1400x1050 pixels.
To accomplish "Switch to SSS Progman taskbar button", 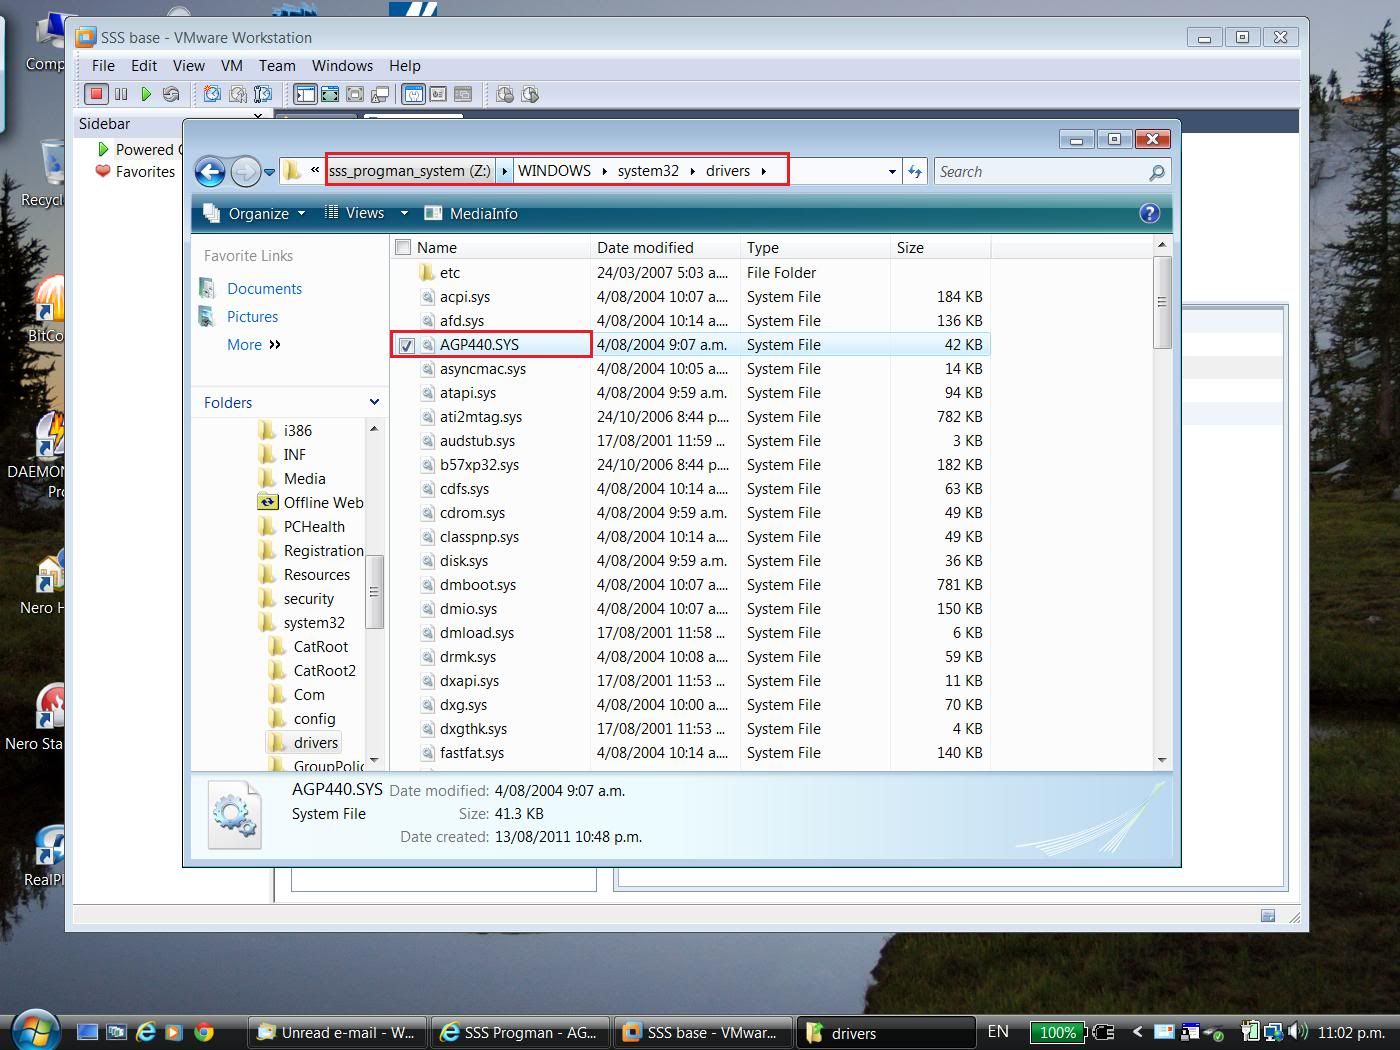I will pos(519,1032).
